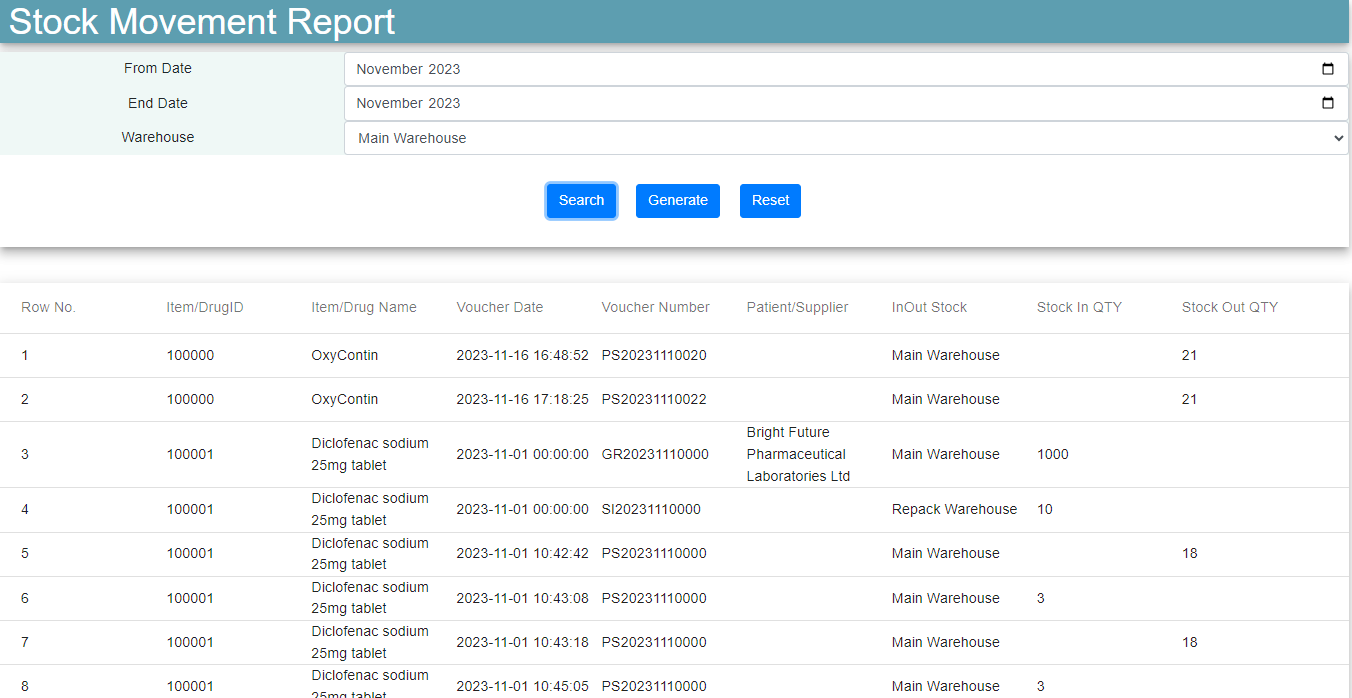The image size is (1352, 698).
Task: Click the Reset button
Action: tap(770, 200)
